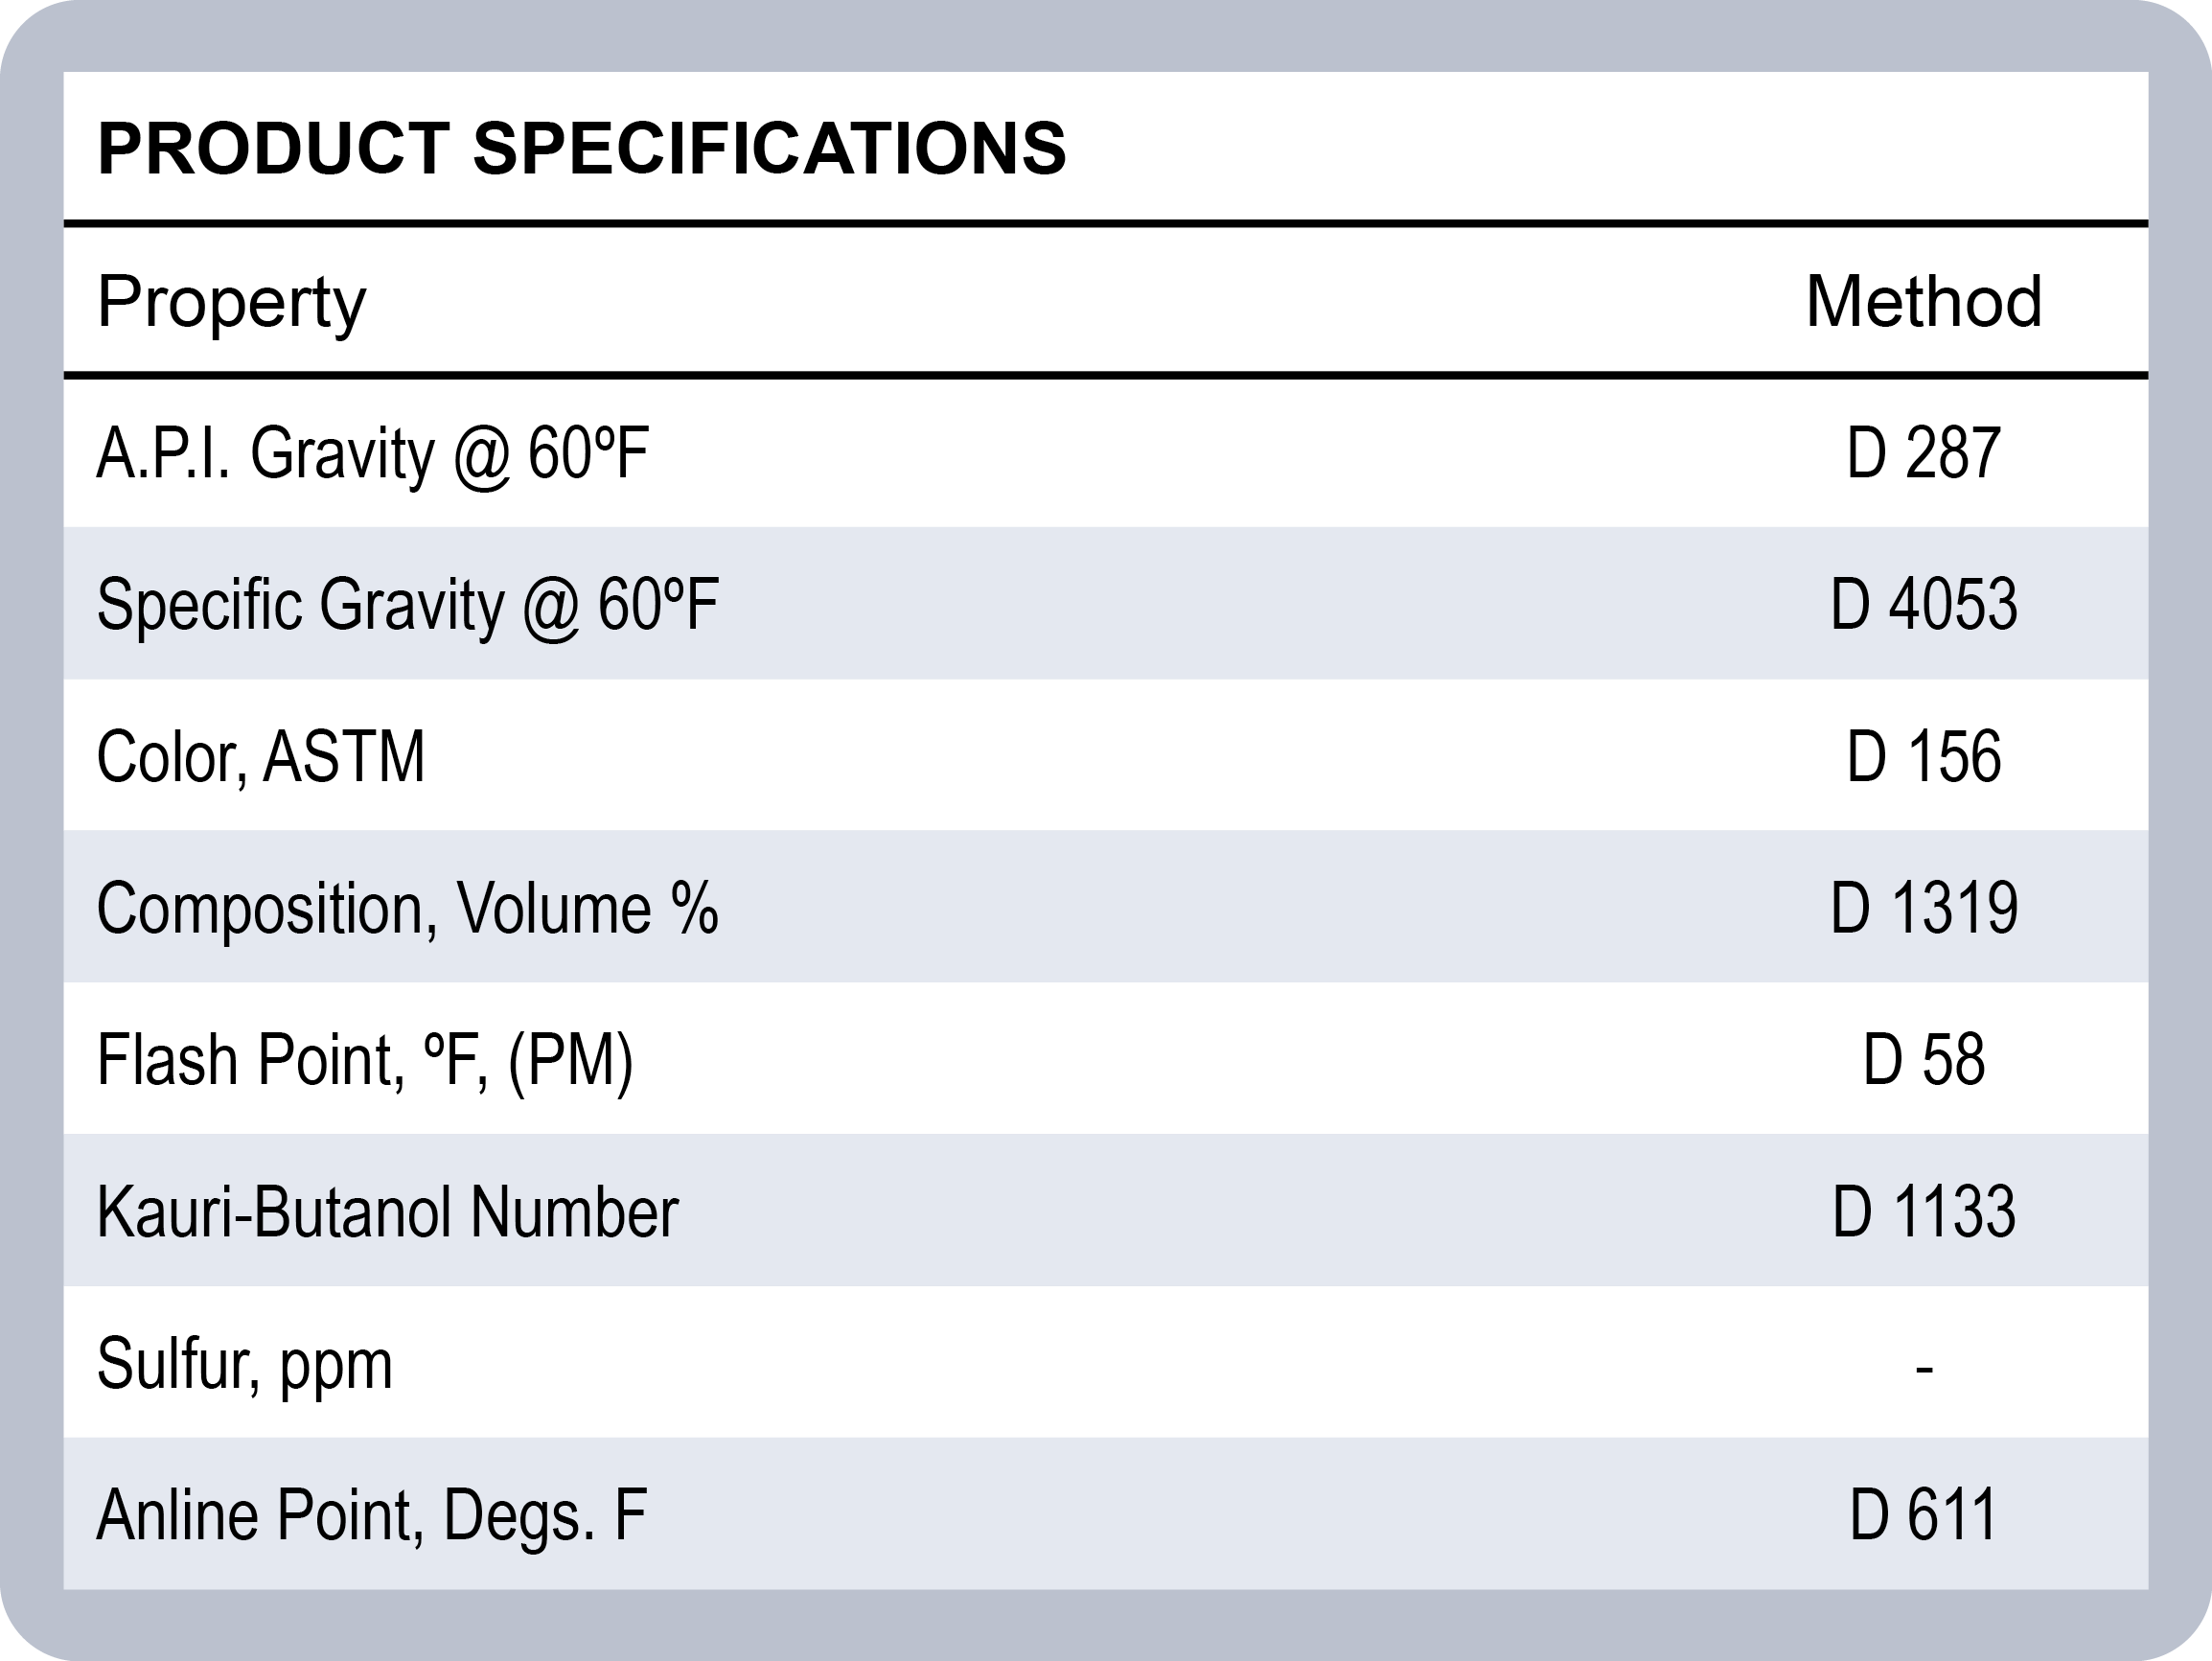2212x1661 pixels.
Task: Select the D 611 method value
Action: tap(1923, 1516)
